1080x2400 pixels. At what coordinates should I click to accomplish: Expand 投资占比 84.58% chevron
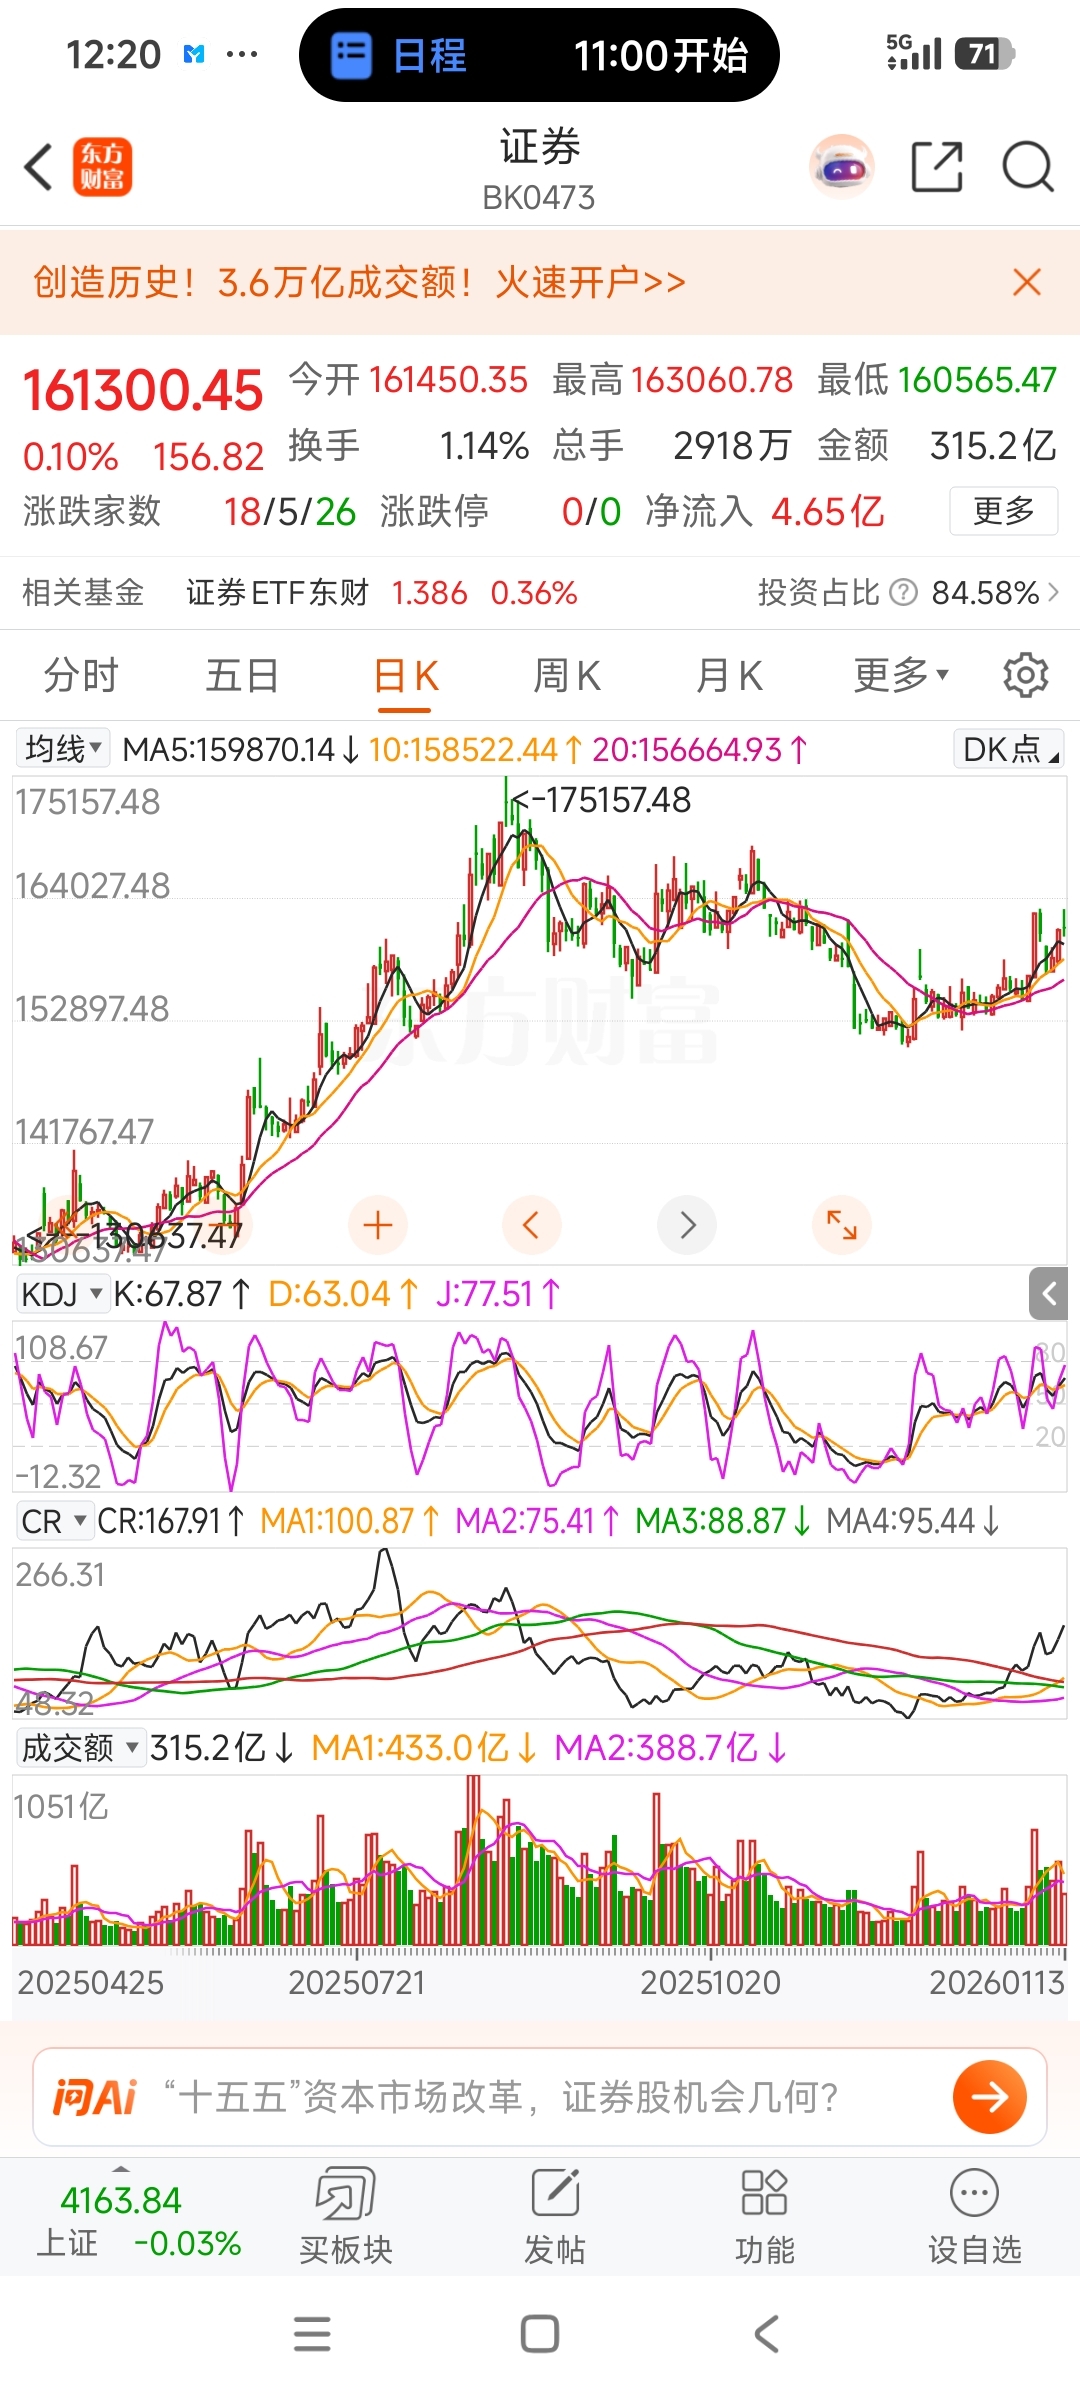[x=1052, y=593]
